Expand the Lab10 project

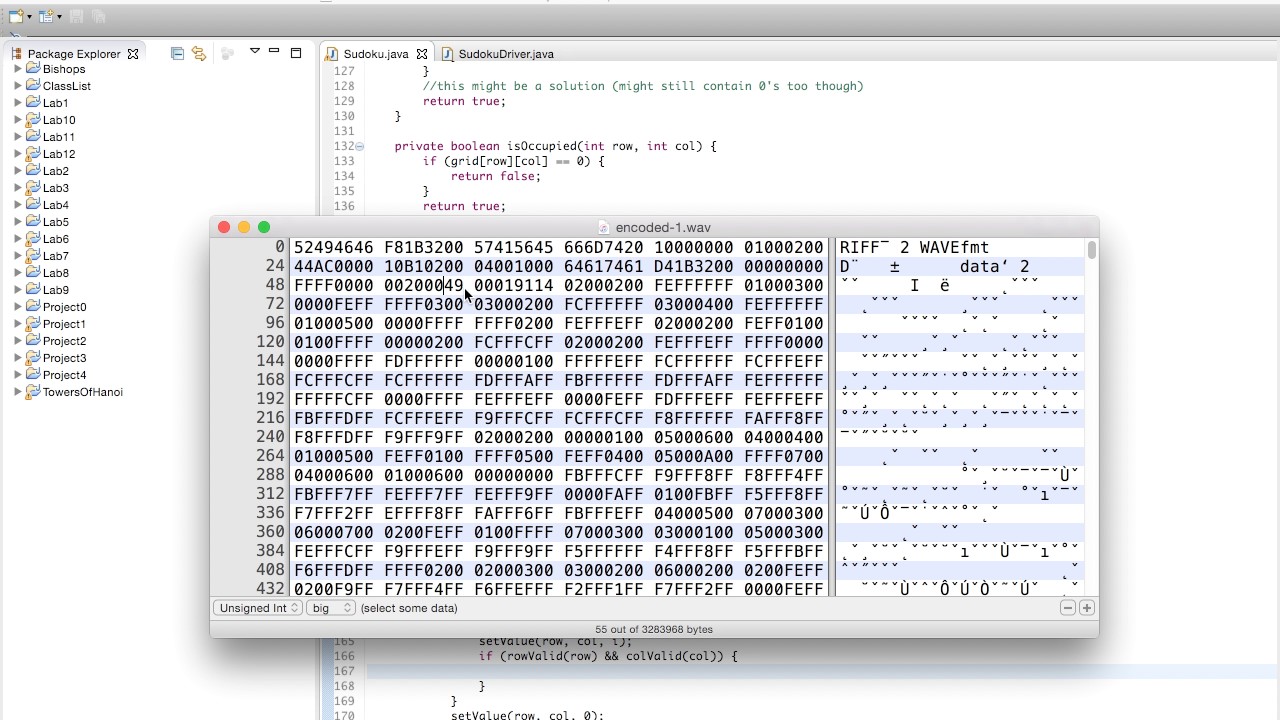(18, 120)
